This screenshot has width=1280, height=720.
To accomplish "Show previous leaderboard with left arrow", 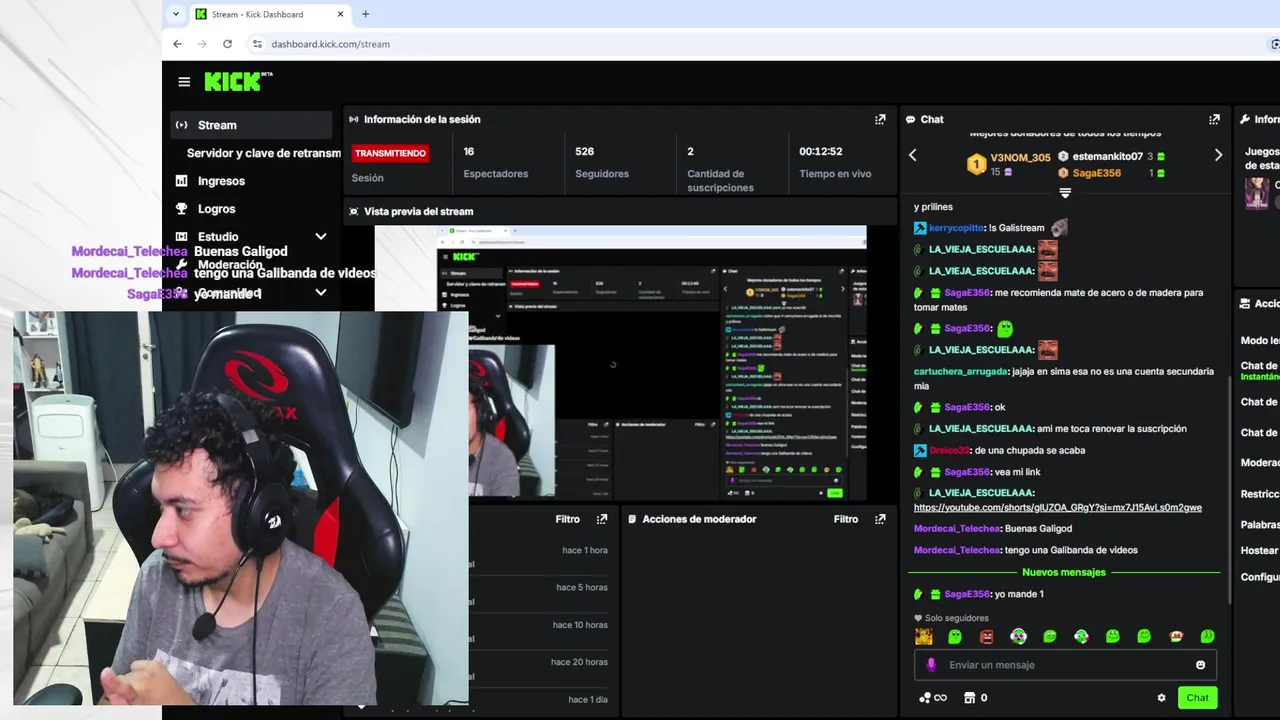I will (x=912, y=155).
